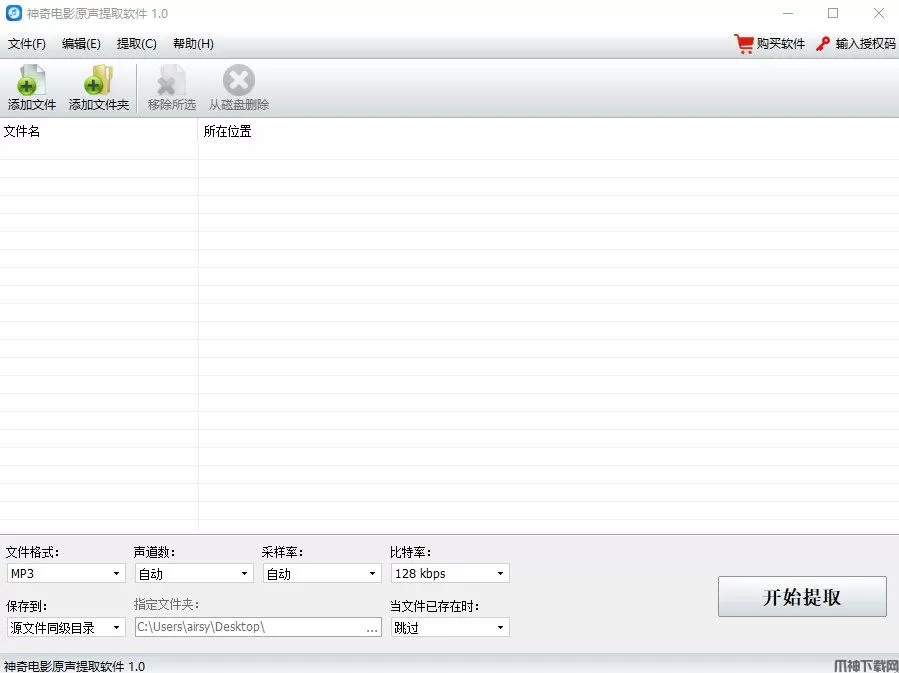Expand the Channels (声道数) dropdown
Image resolution: width=899 pixels, height=673 pixels.
click(193, 573)
